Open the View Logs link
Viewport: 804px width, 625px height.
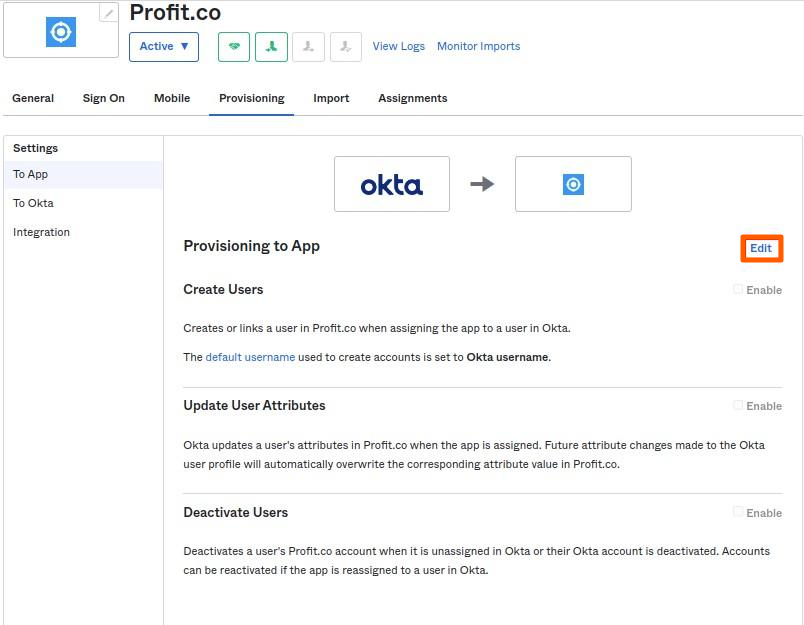coord(398,46)
